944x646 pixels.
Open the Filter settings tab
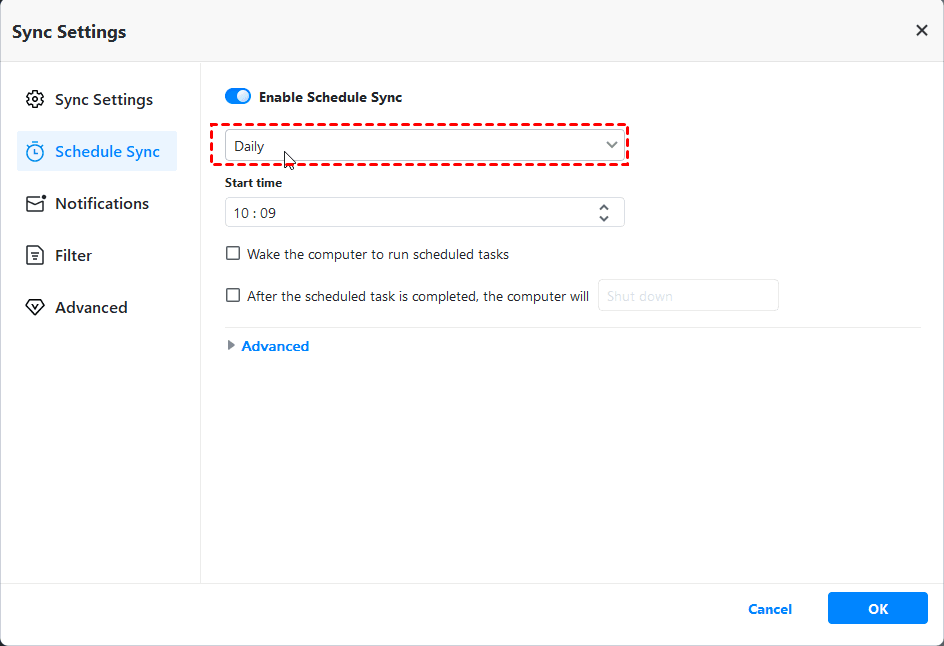[x=73, y=256]
